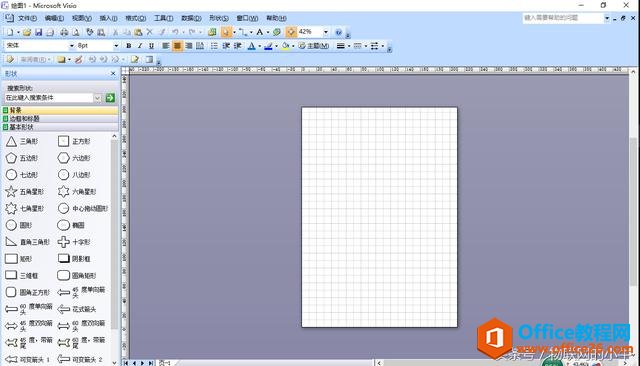Viewport: 640px width, 366px height.
Task: Pick the 圆角矩形 rounded rectangle shape
Action: point(77,275)
